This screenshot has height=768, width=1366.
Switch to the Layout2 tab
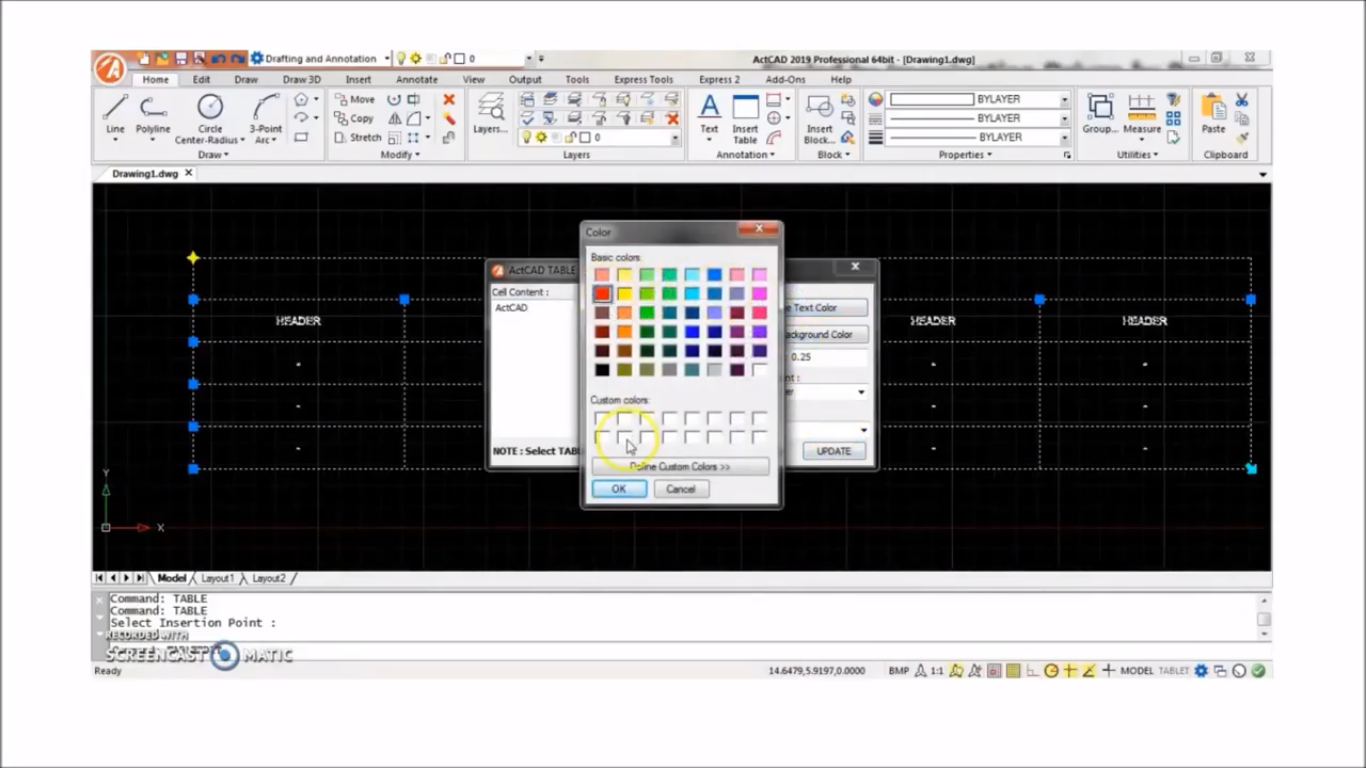pyautogui.click(x=268, y=578)
